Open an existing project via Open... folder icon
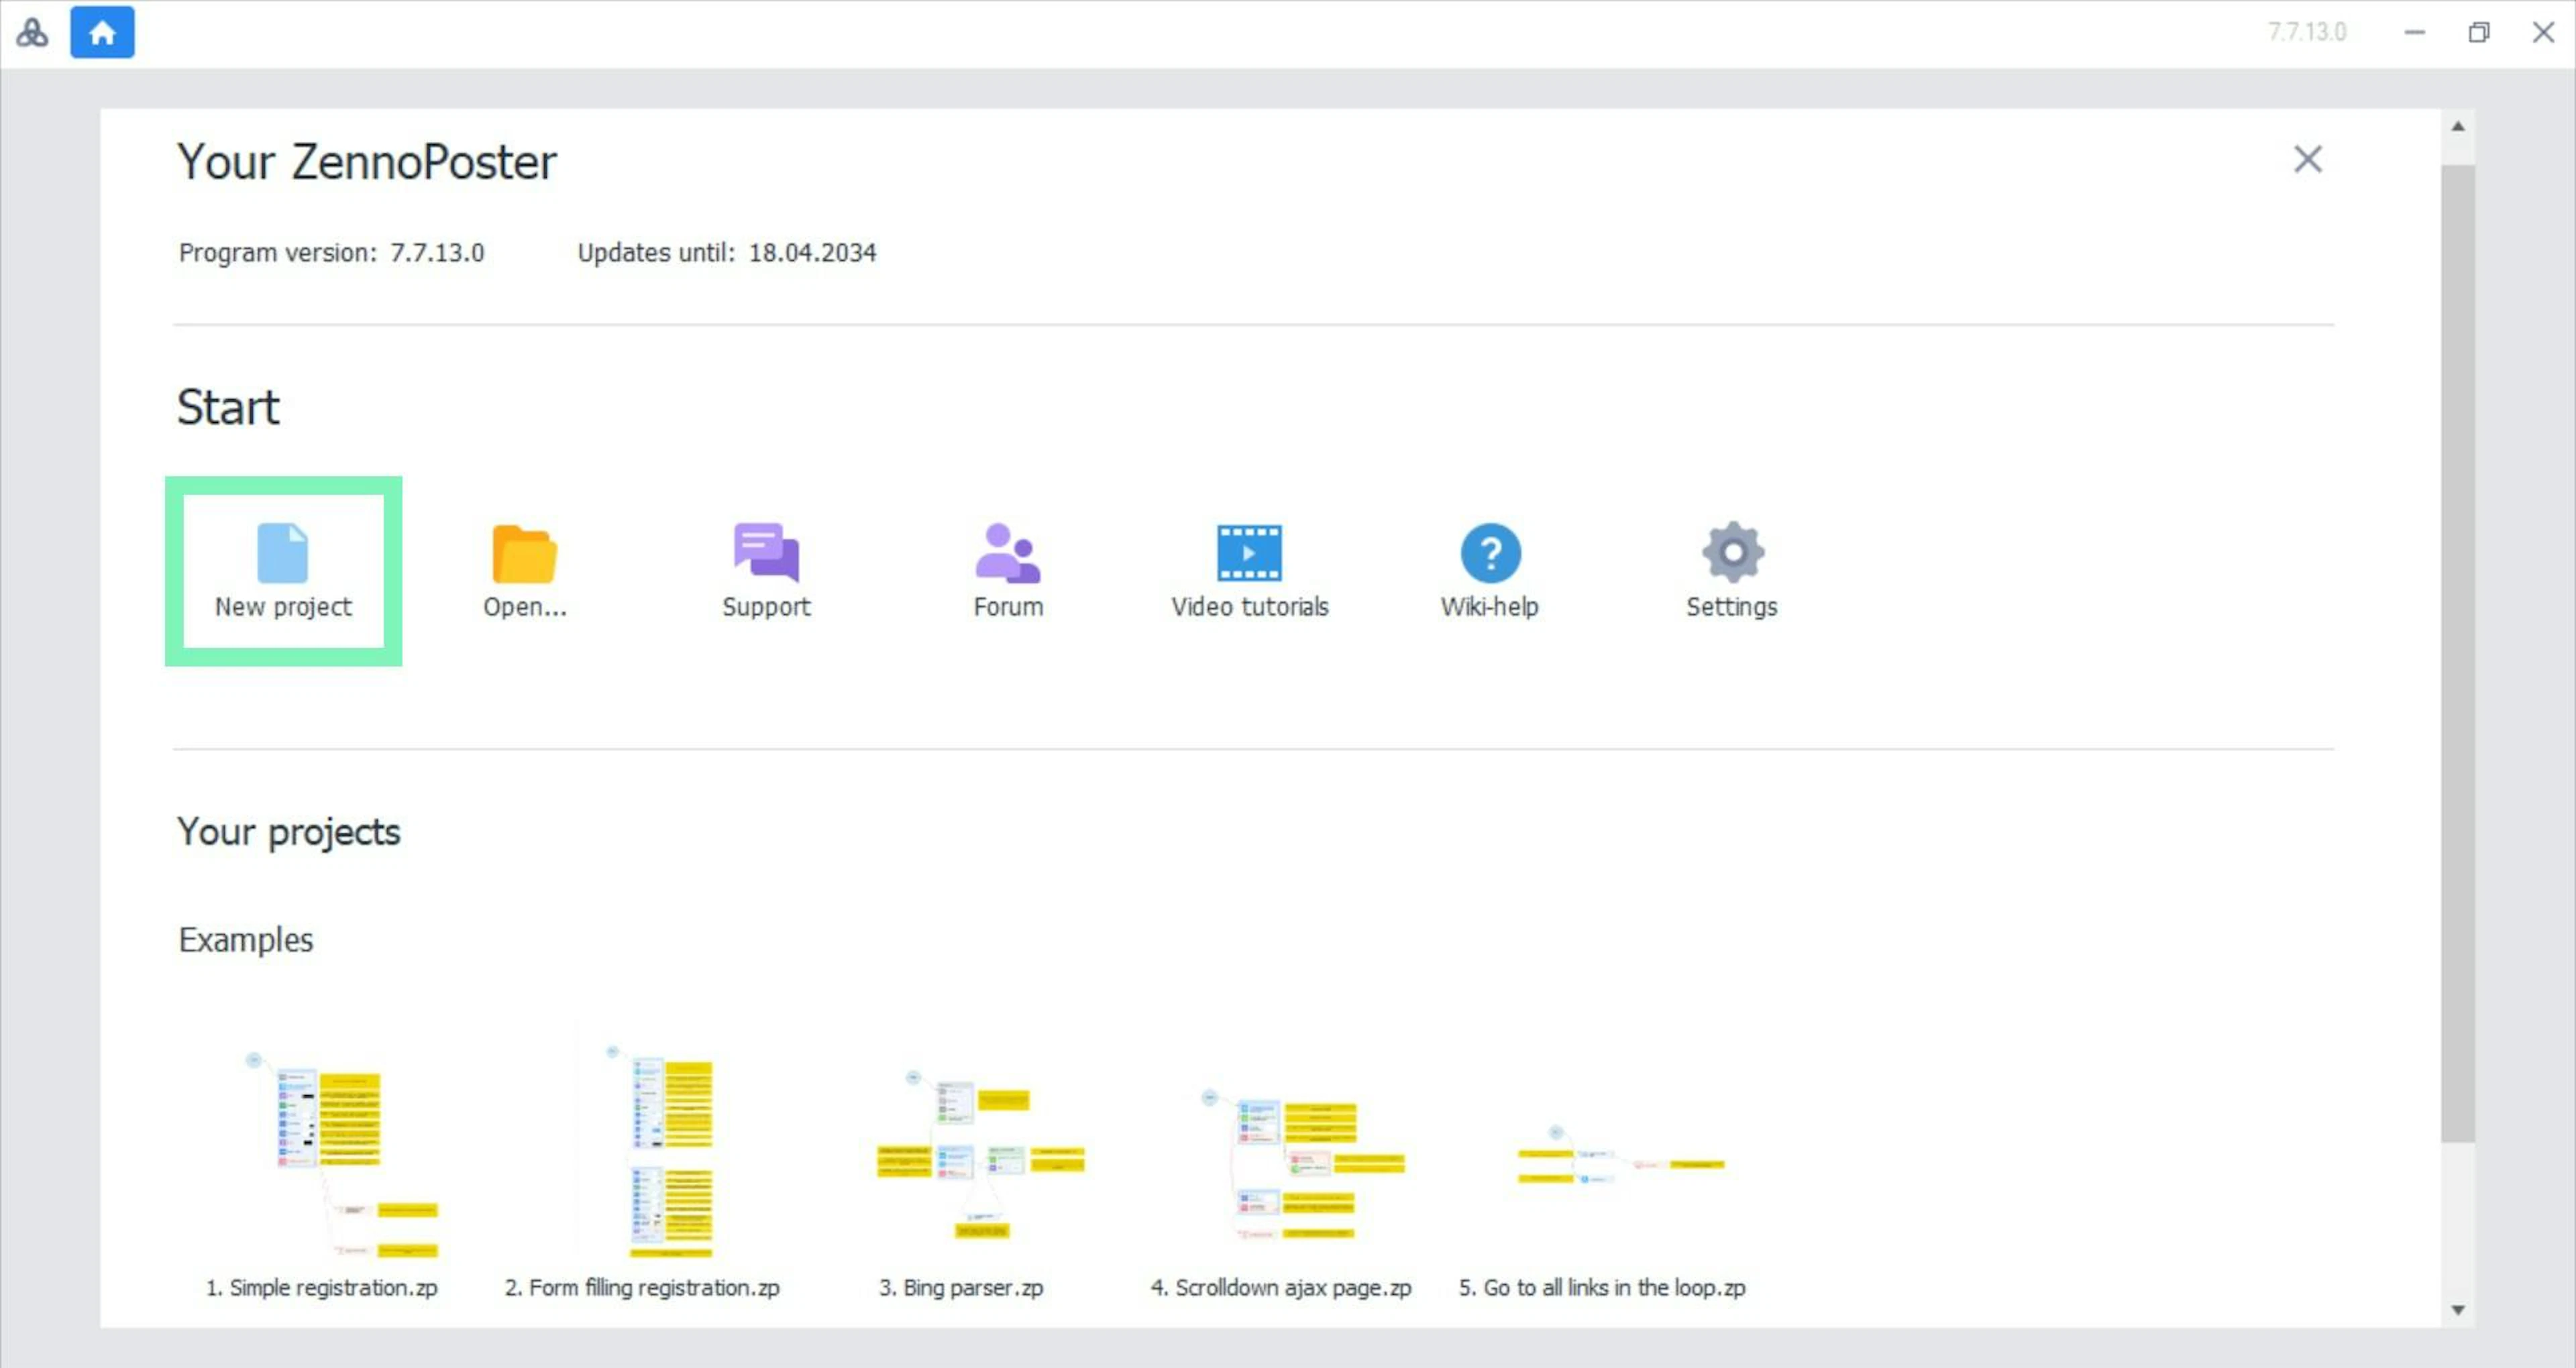The height and width of the screenshot is (1368, 2576). pyautogui.click(x=524, y=553)
